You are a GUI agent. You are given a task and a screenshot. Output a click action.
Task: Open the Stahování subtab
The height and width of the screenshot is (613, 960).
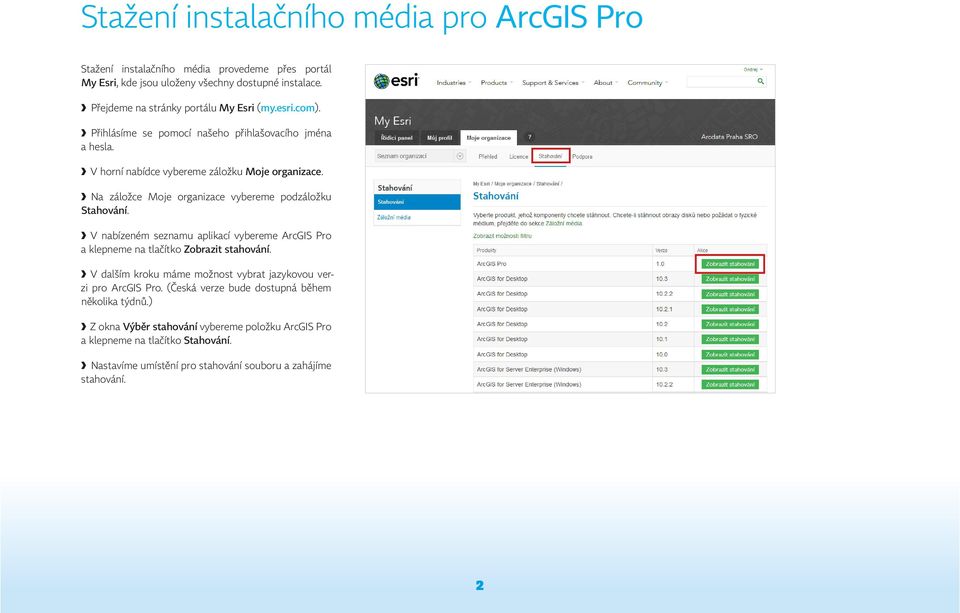coord(550,156)
